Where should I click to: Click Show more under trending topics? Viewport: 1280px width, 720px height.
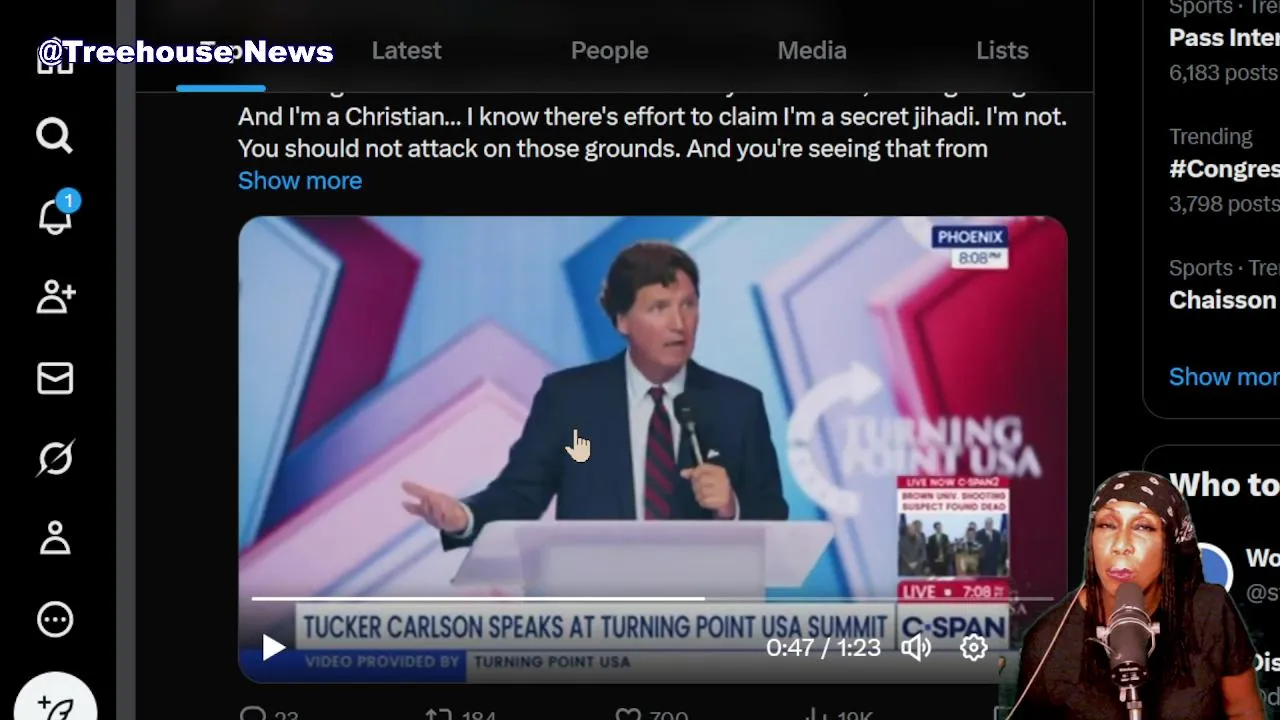1224,376
